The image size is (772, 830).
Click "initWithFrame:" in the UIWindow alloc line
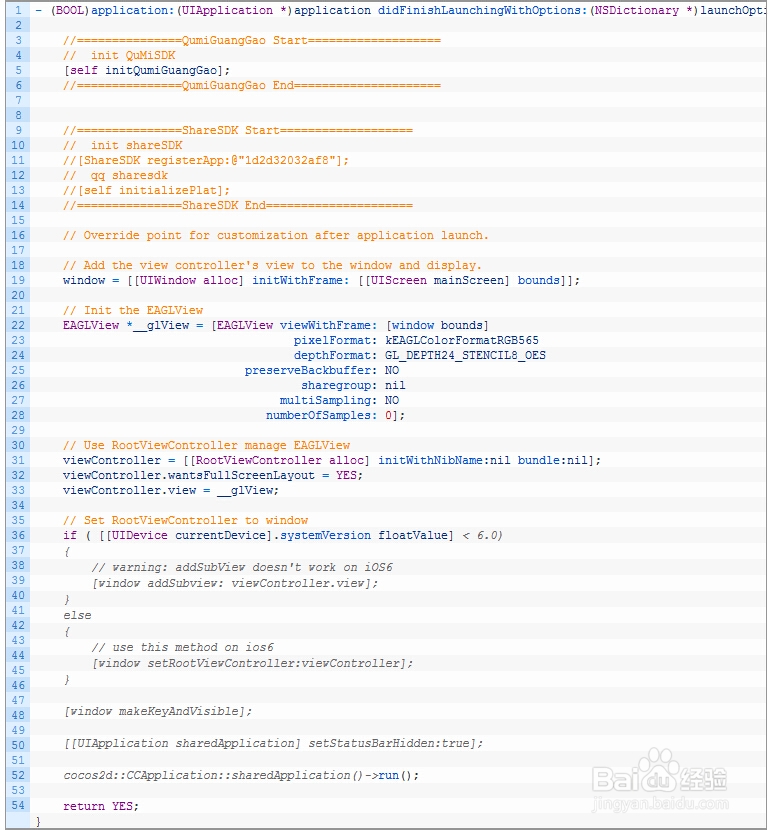[301, 281]
